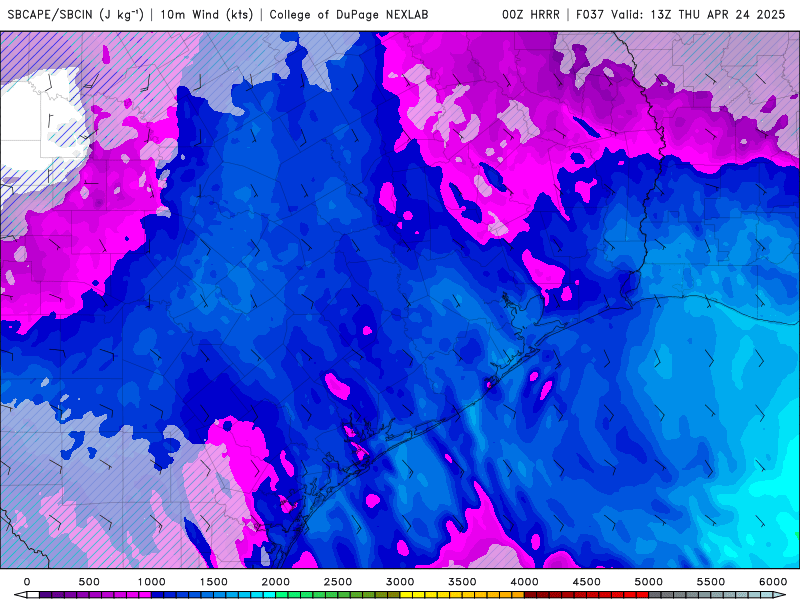Image resolution: width=800 pixels, height=600 pixels.
Task: Click the 2000 label on the color scale
Action: pyautogui.click(x=276, y=582)
